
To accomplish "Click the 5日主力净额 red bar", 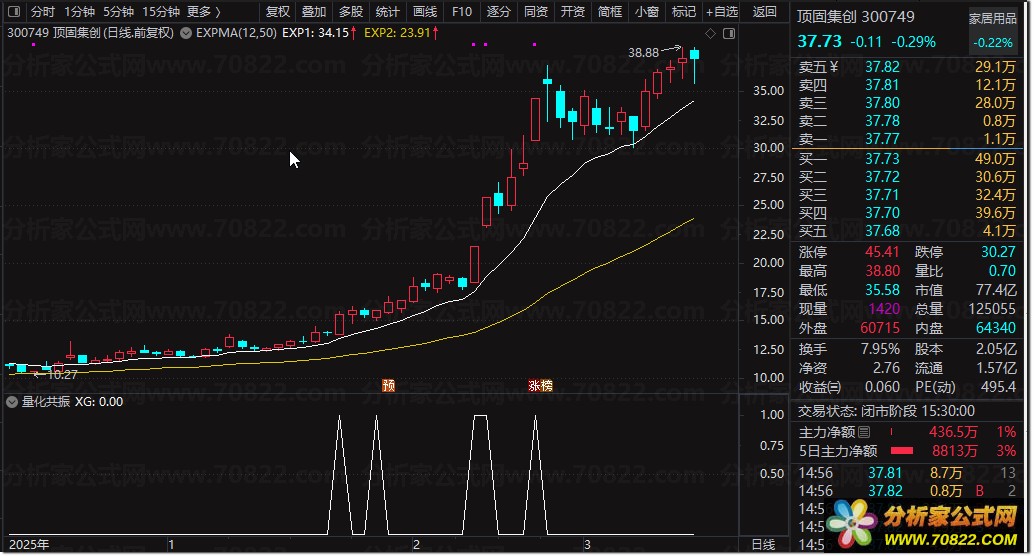I will click(901, 451).
